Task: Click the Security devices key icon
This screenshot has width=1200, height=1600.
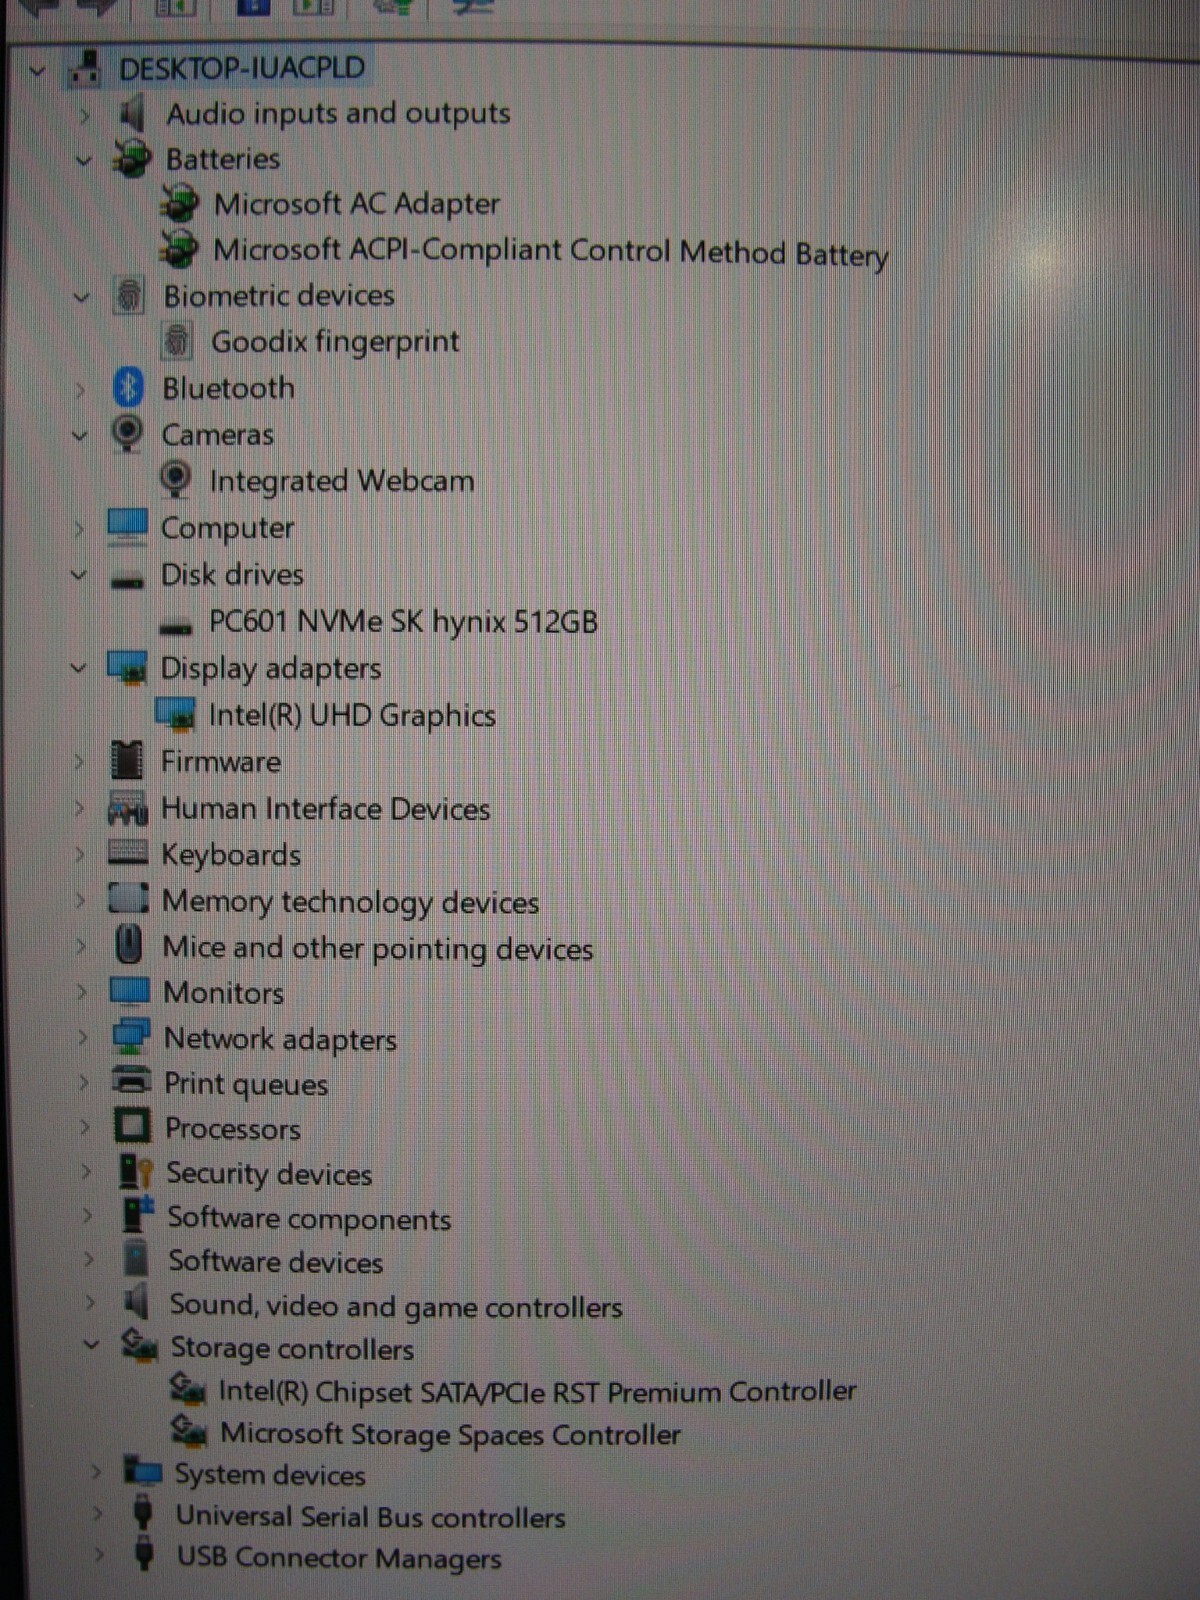Action: pos(135,1172)
